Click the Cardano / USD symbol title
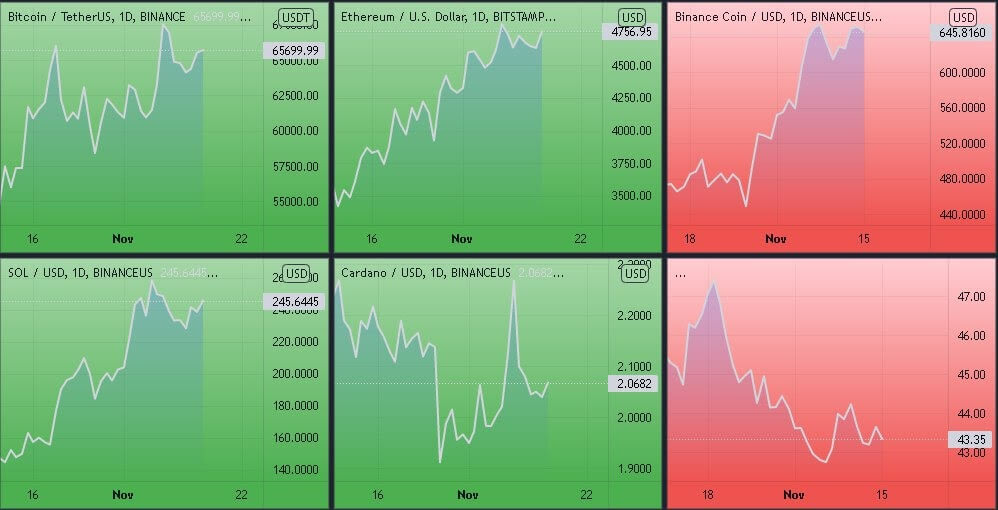Viewport: 998px width, 510px height. (x=425, y=272)
